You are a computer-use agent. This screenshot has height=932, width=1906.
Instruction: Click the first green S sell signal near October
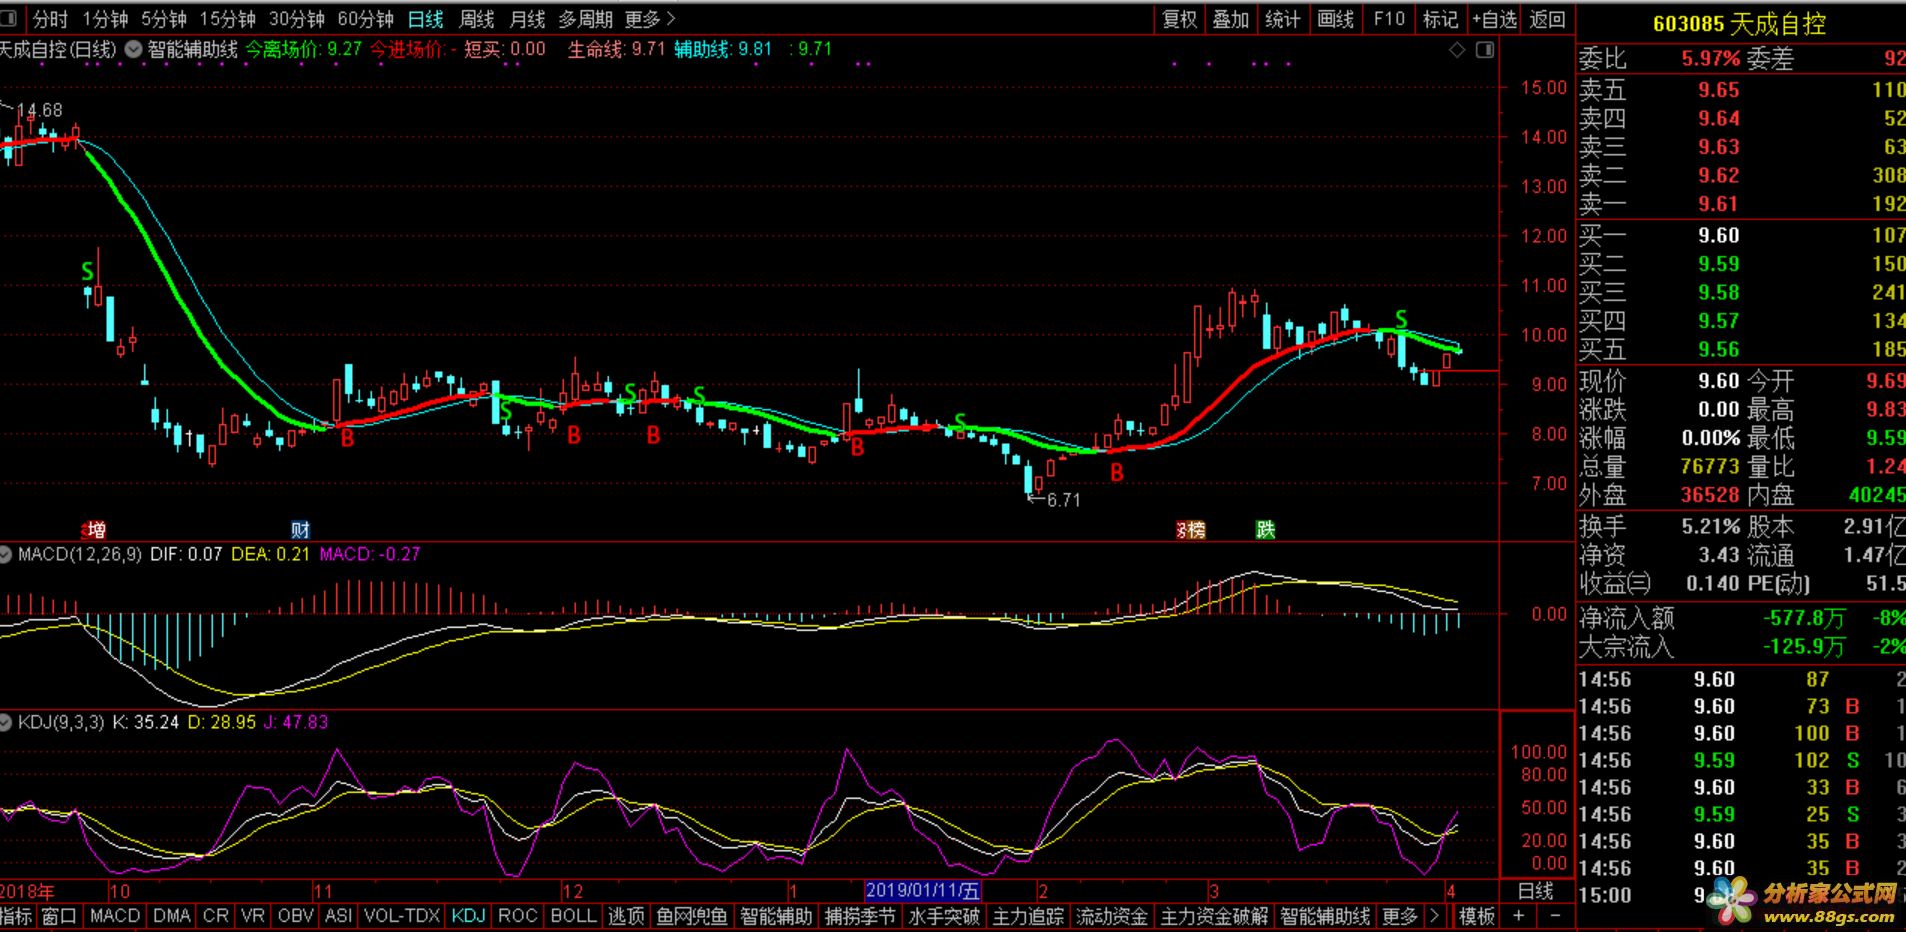click(x=88, y=271)
